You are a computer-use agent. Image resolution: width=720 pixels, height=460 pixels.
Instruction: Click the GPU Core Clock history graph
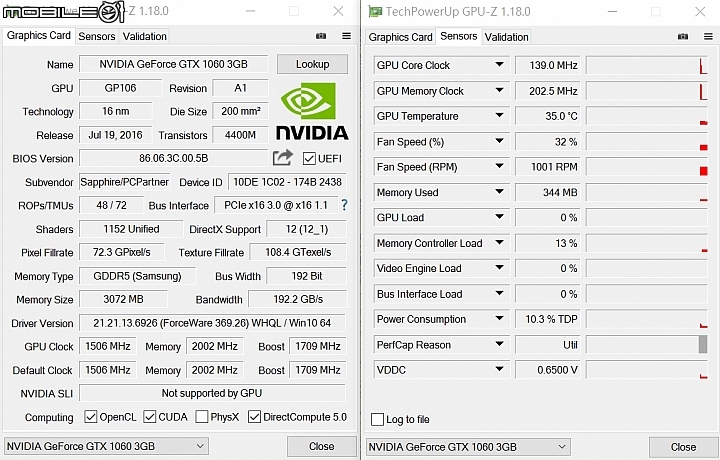tap(647, 65)
